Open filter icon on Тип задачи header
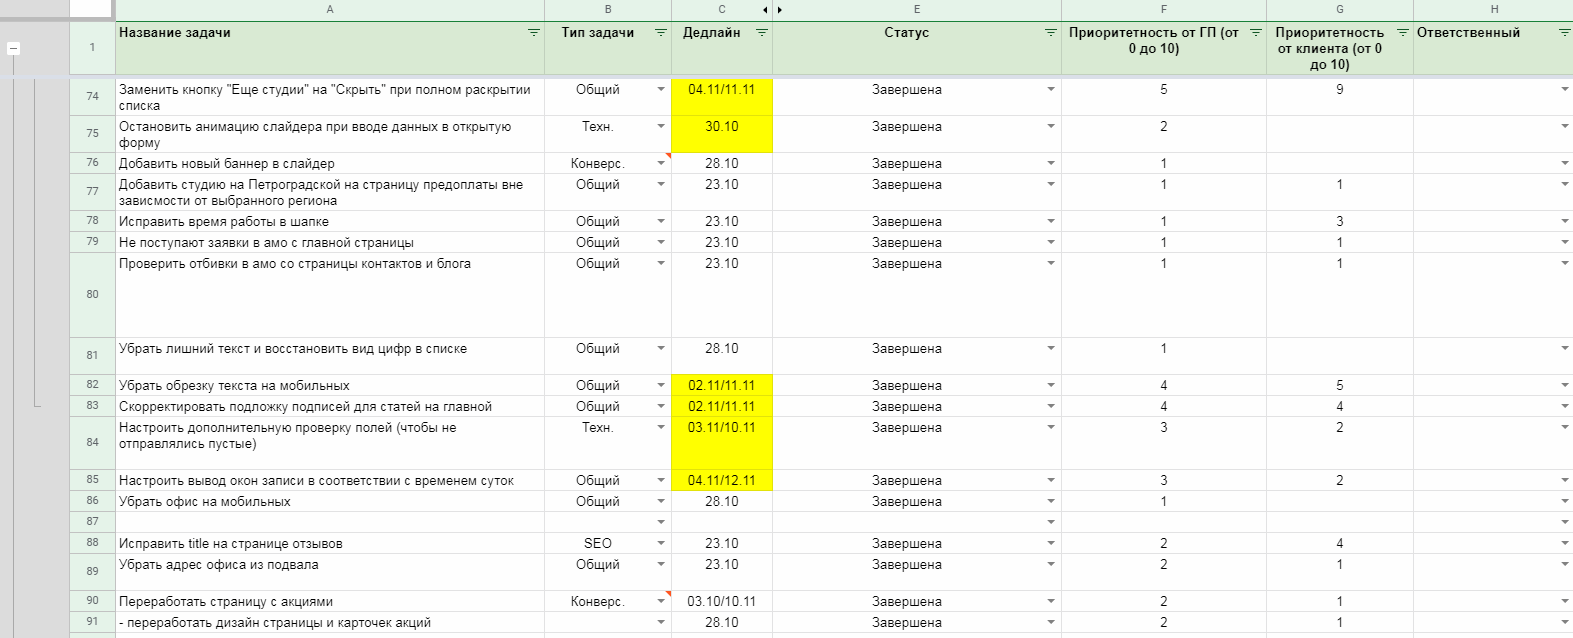 click(660, 33)
